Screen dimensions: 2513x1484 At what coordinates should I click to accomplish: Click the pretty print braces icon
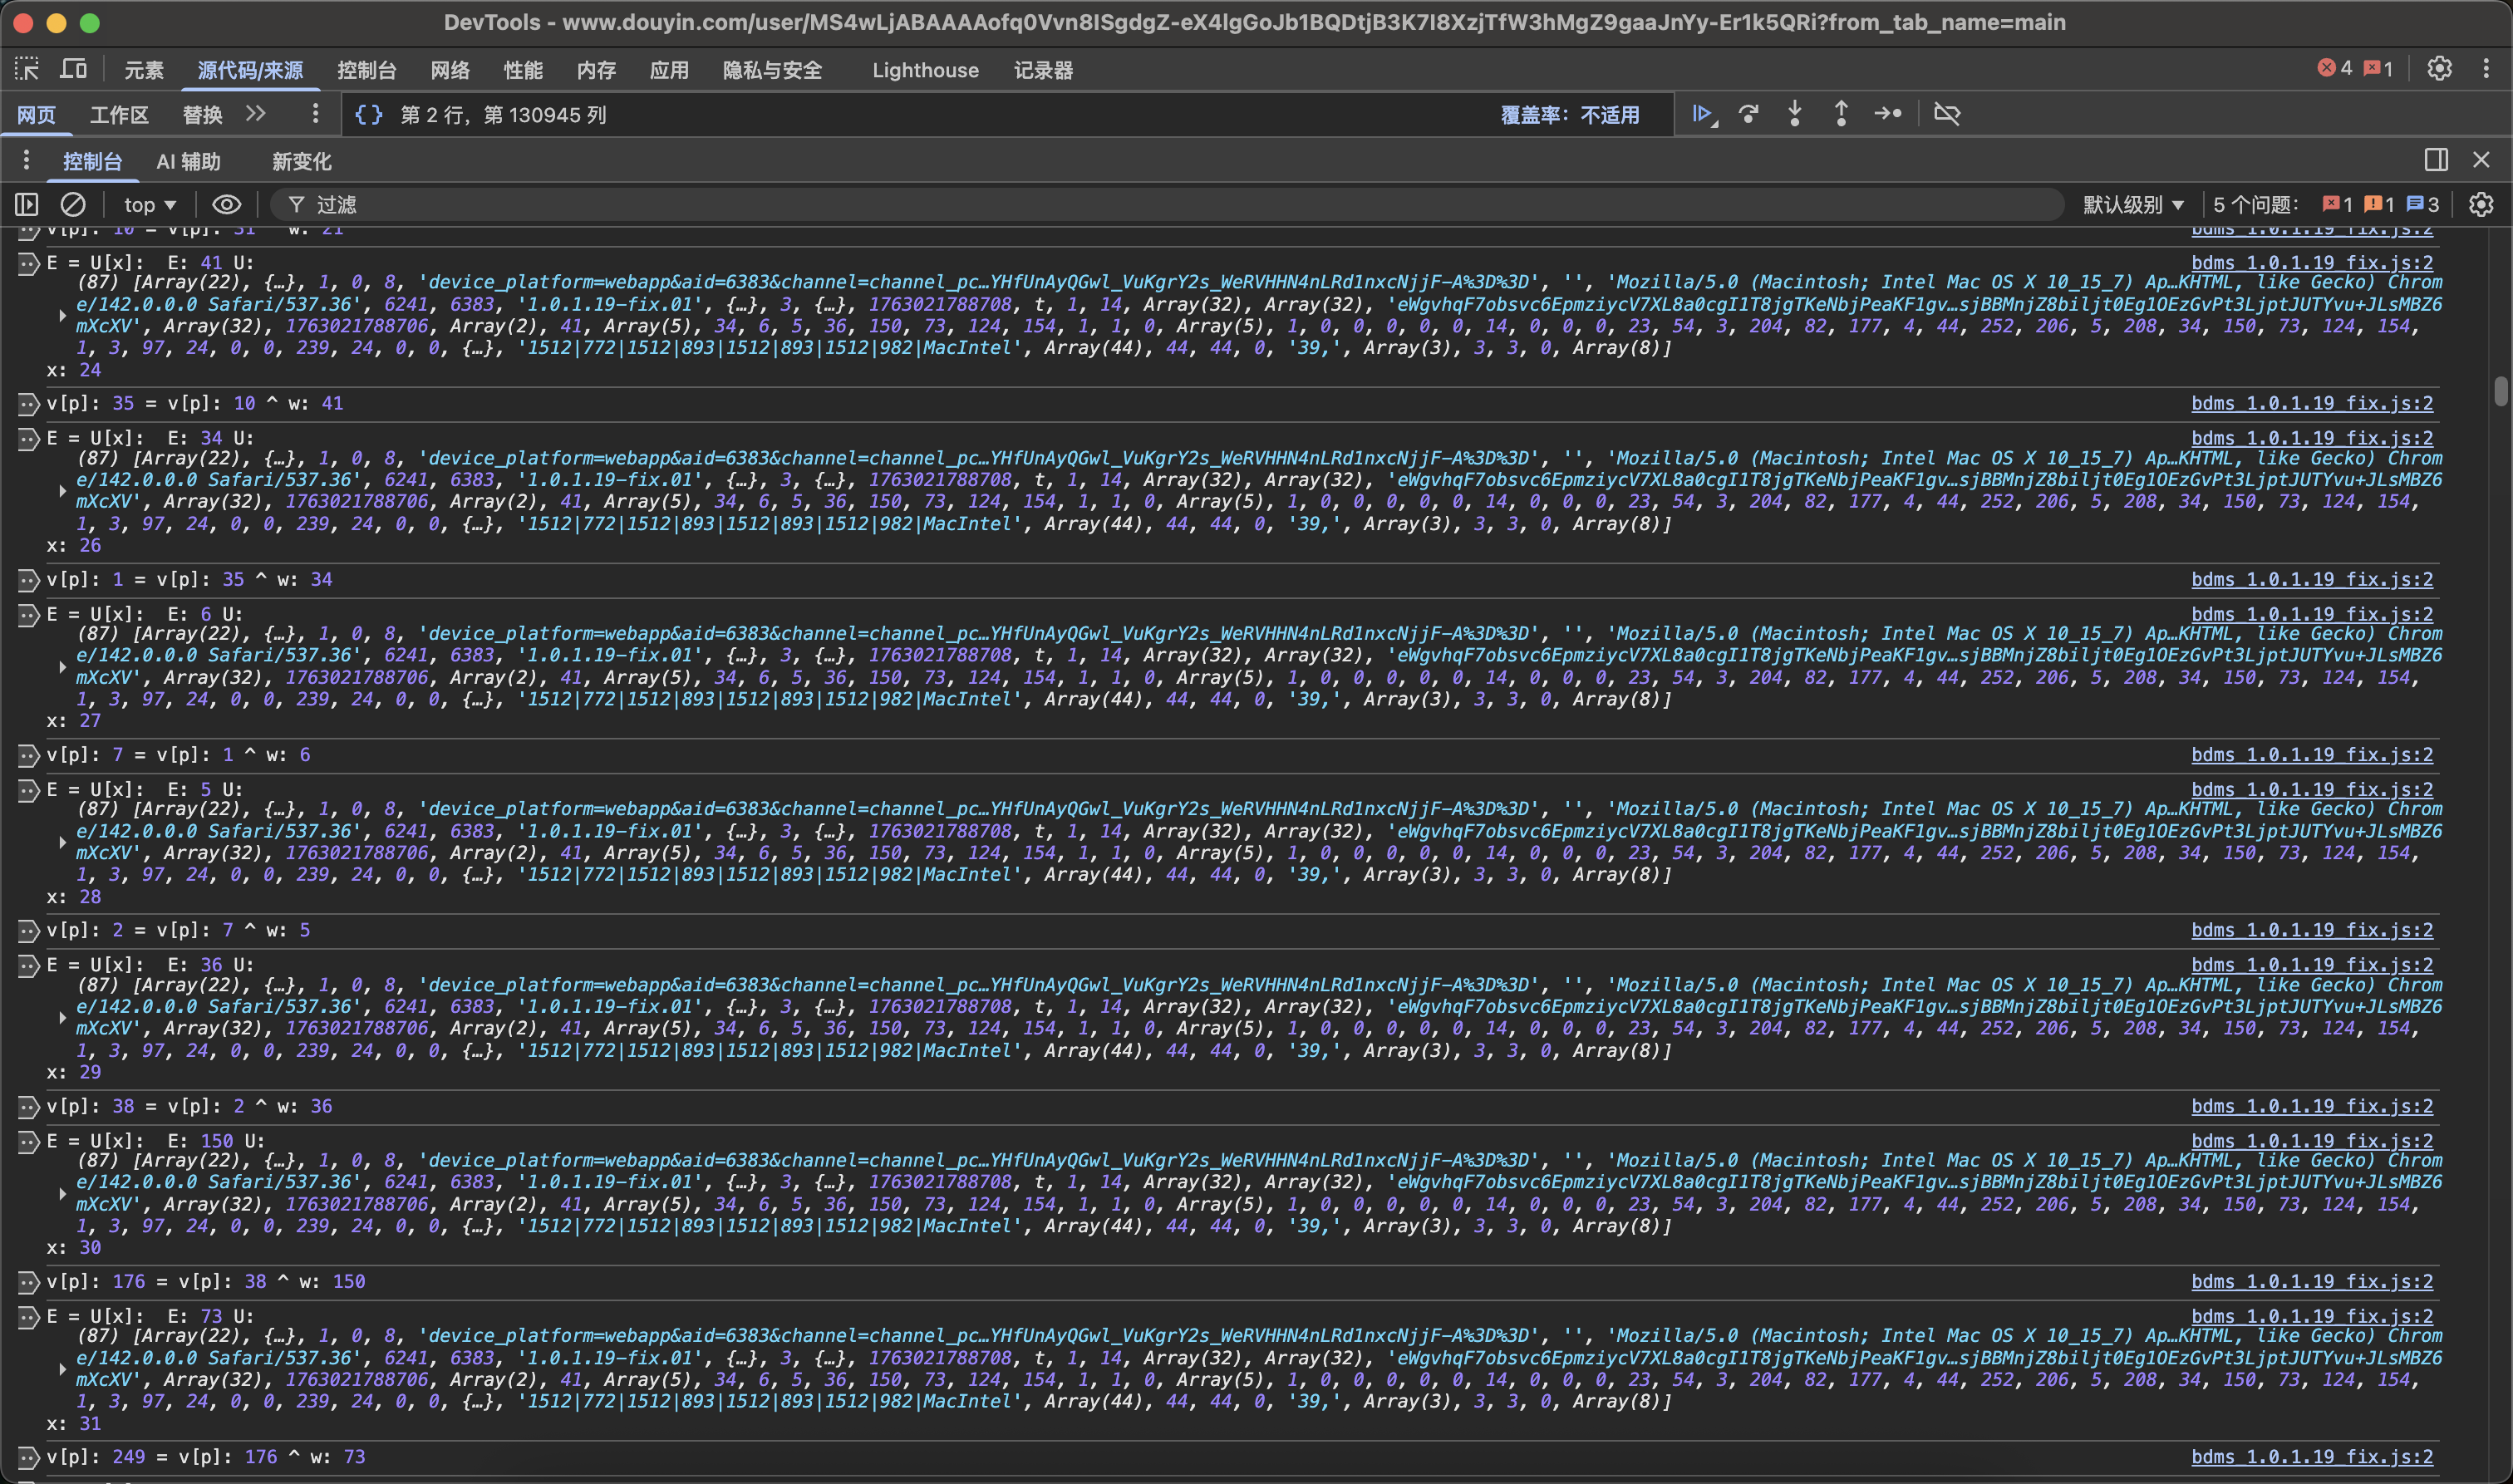coord(369,115)
